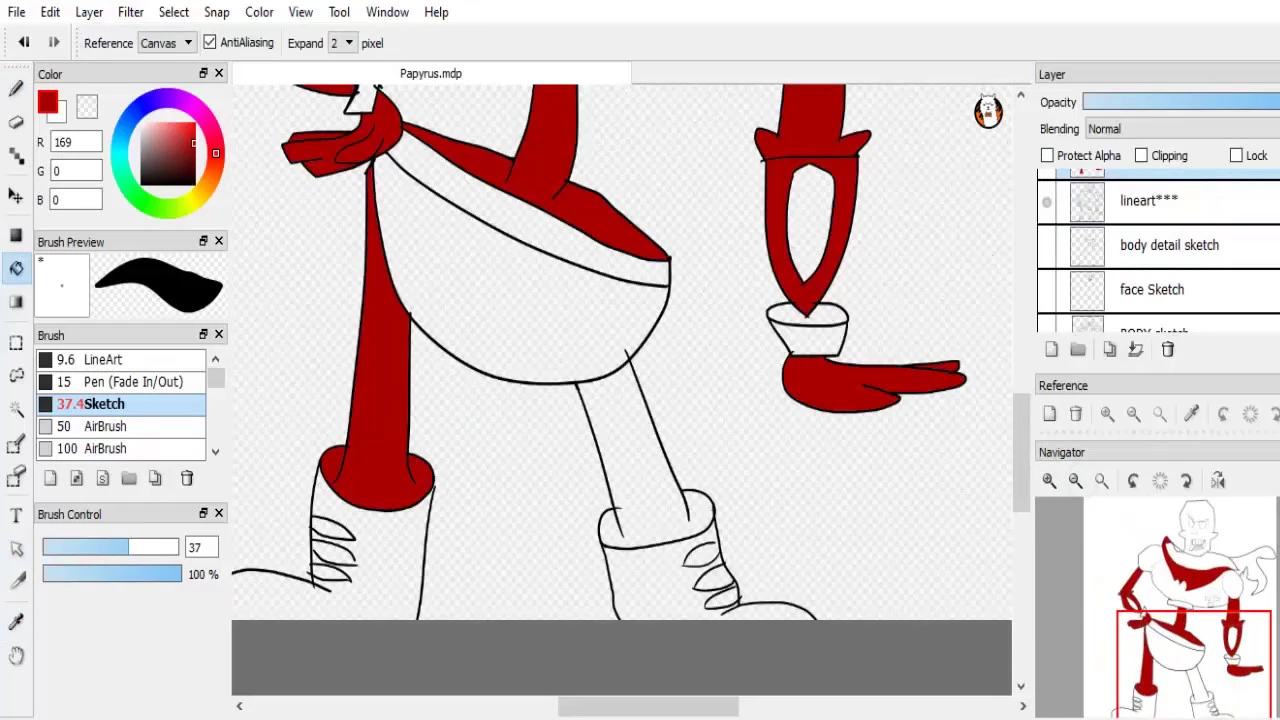Viewport: 1280px width, 720px height.
Task: Merge the layer down
Action: [1136, 349]
